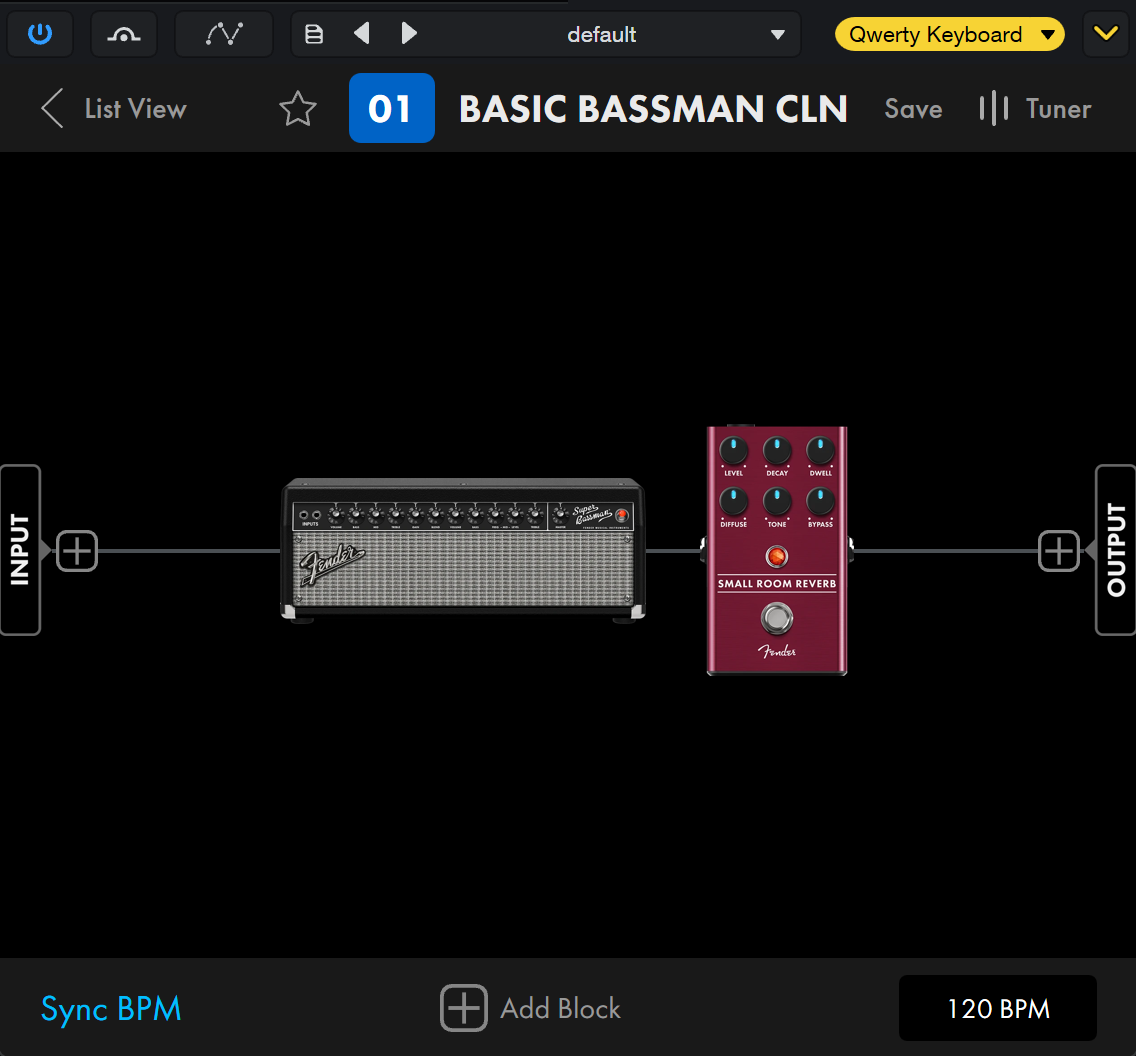
Task: Adjust the TONE knob on reverb pedal
Action: [777, 501]
